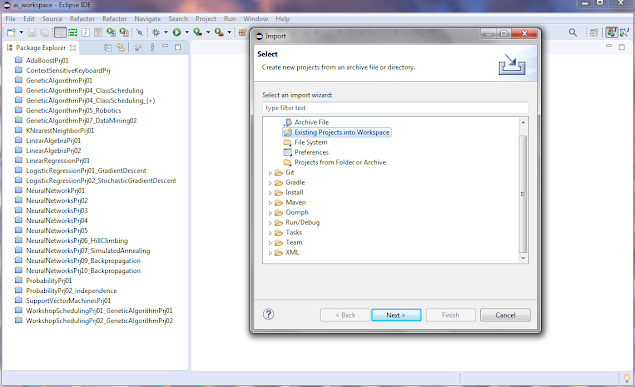Click the Next > button
The image size is (635, 387).
click(x=396, y=315)
